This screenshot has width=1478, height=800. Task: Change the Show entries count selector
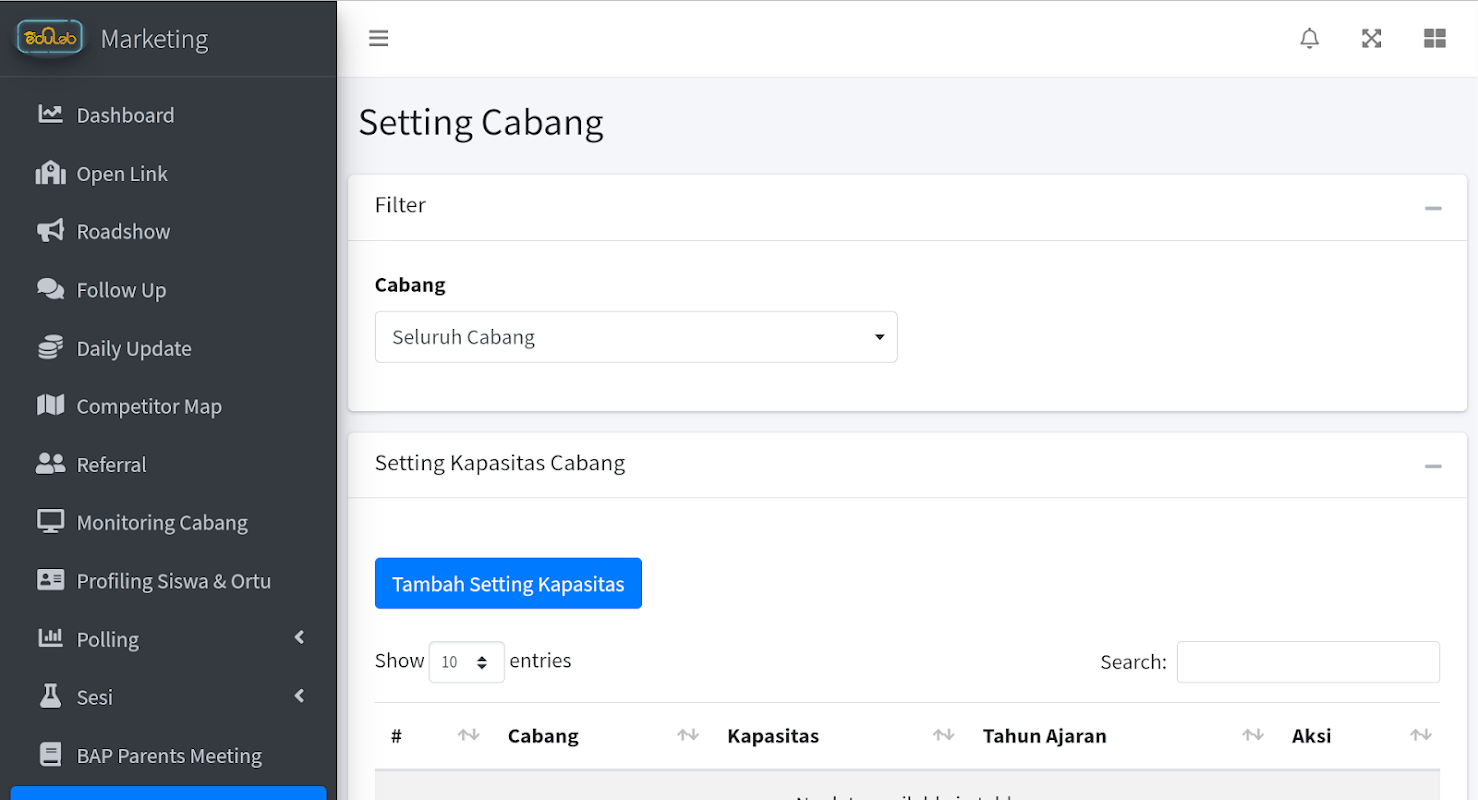pos(466,662)
